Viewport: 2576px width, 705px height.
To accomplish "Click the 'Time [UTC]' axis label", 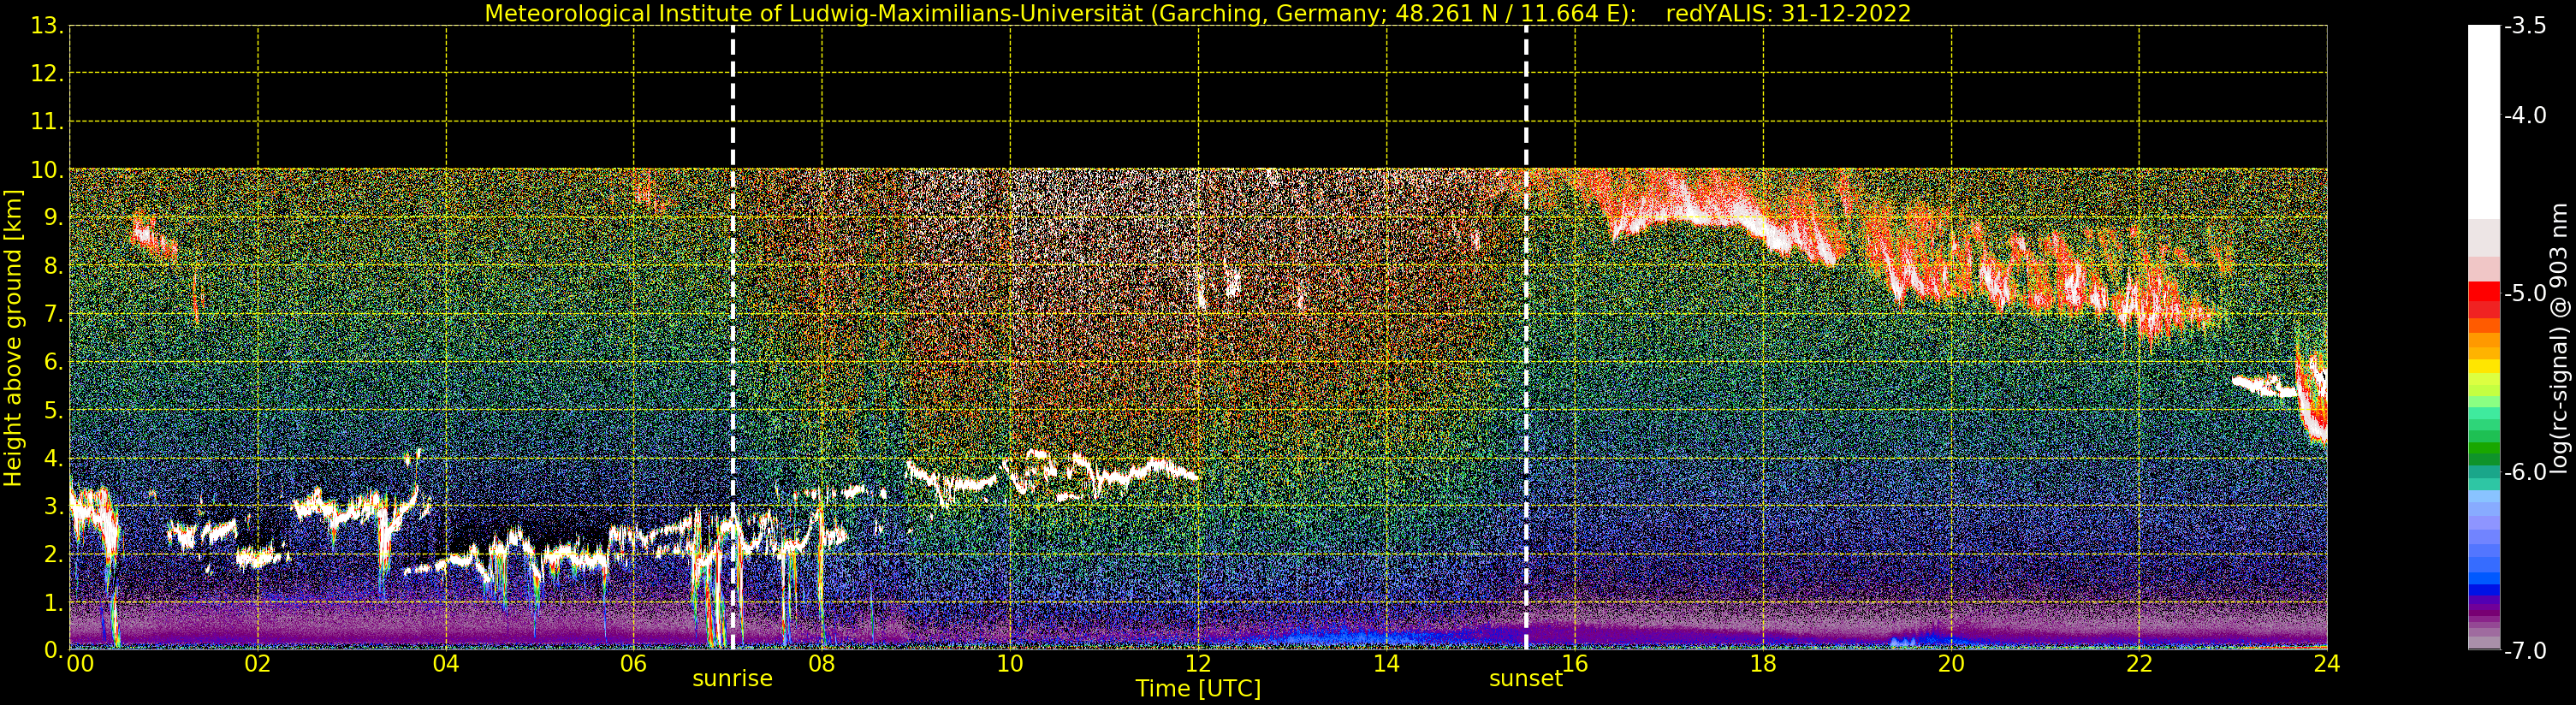I will click(x=1198, y=689).
